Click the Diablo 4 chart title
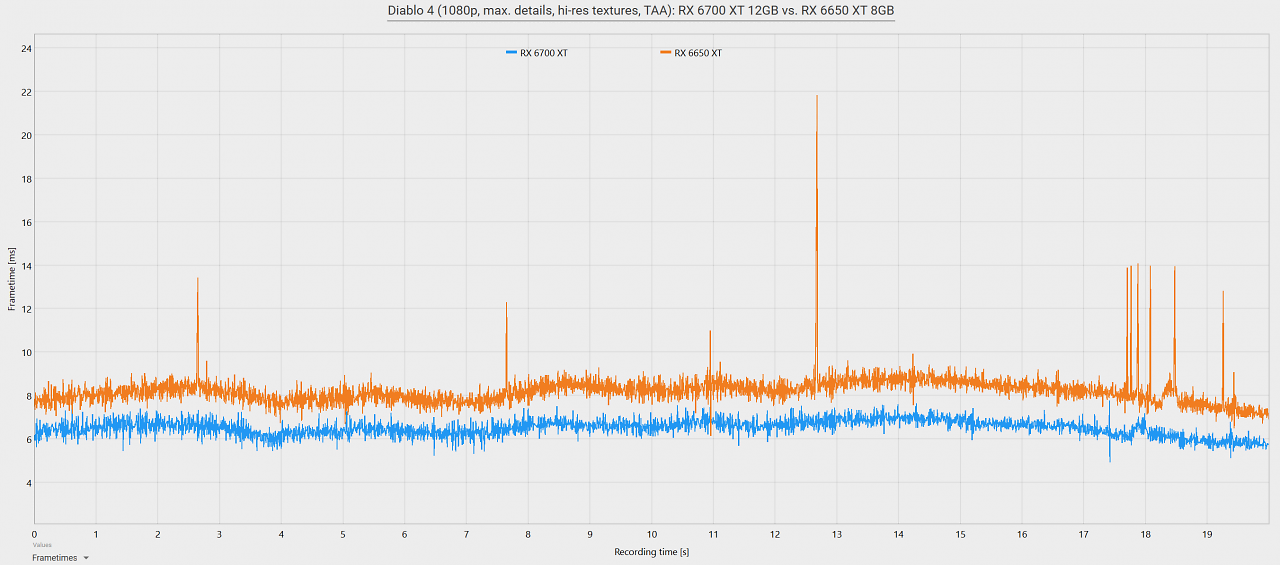The width and height of the screenshot is (1280, 565). tap(641, 11)
